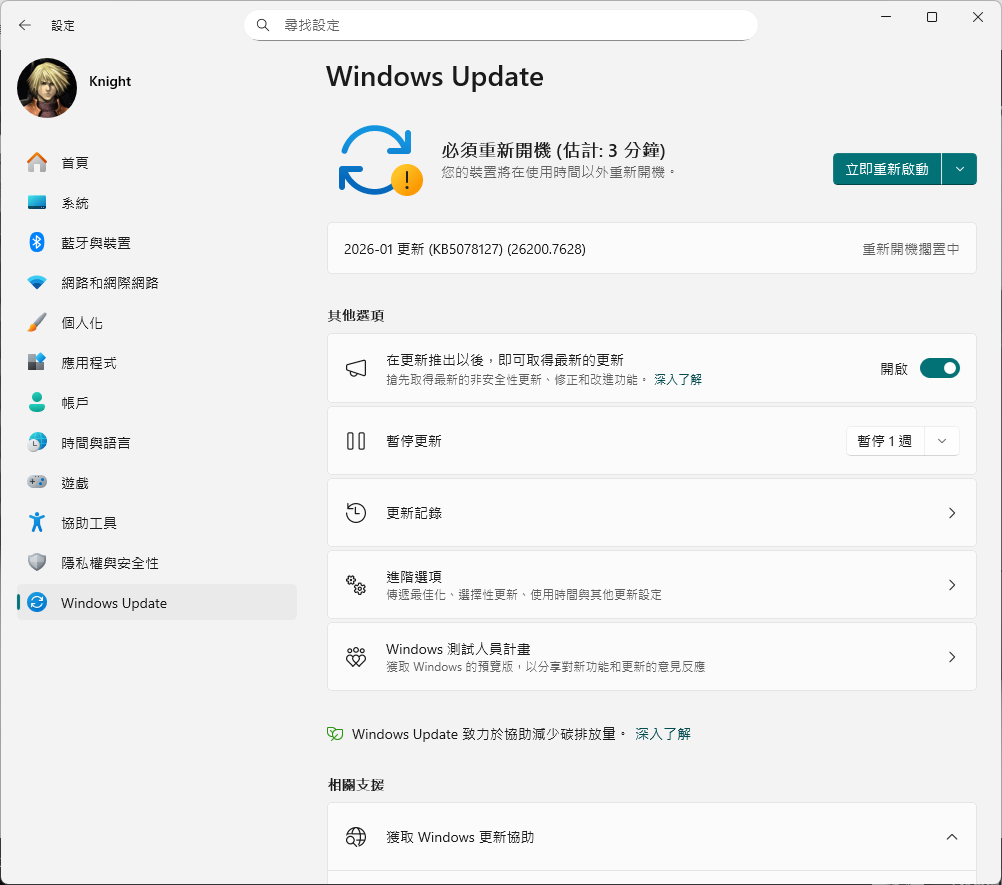Click the paintbrush Personalization icon (個人化)
The height and width of the screenshot is (885, 1002).
click(x=37, y=322)
